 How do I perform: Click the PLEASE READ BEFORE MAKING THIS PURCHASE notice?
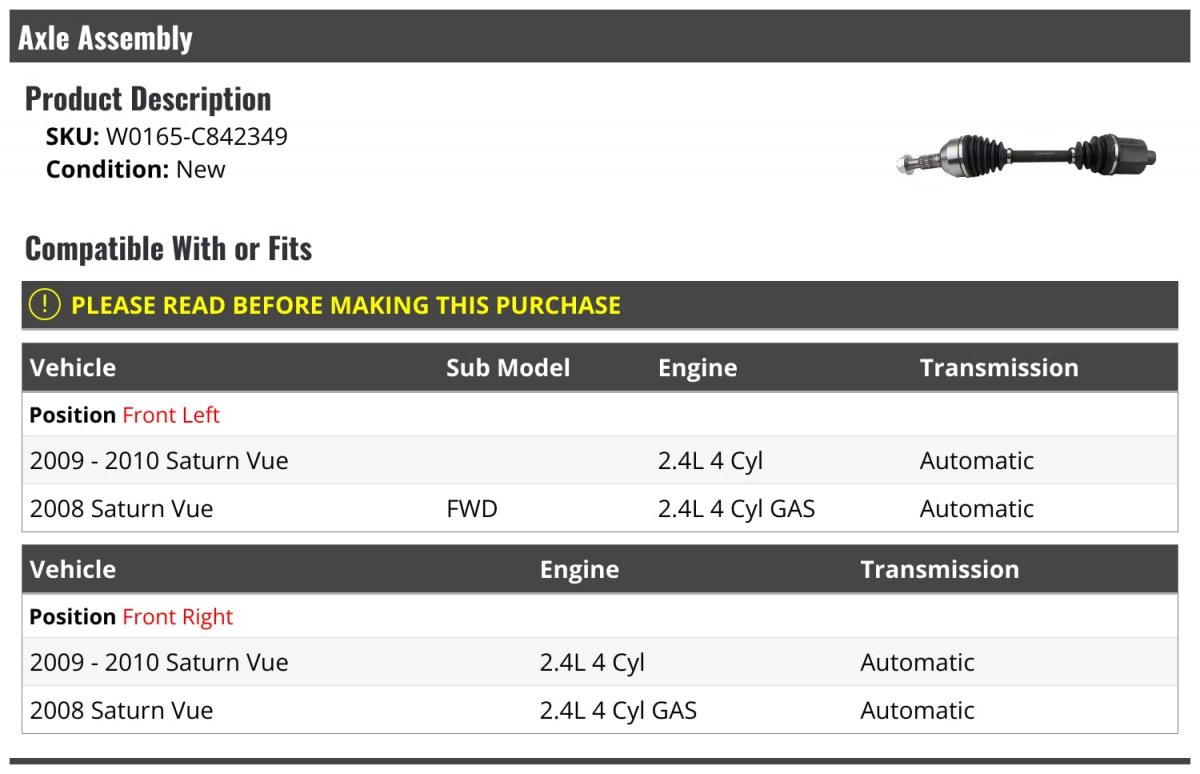[x=346, y=305]
